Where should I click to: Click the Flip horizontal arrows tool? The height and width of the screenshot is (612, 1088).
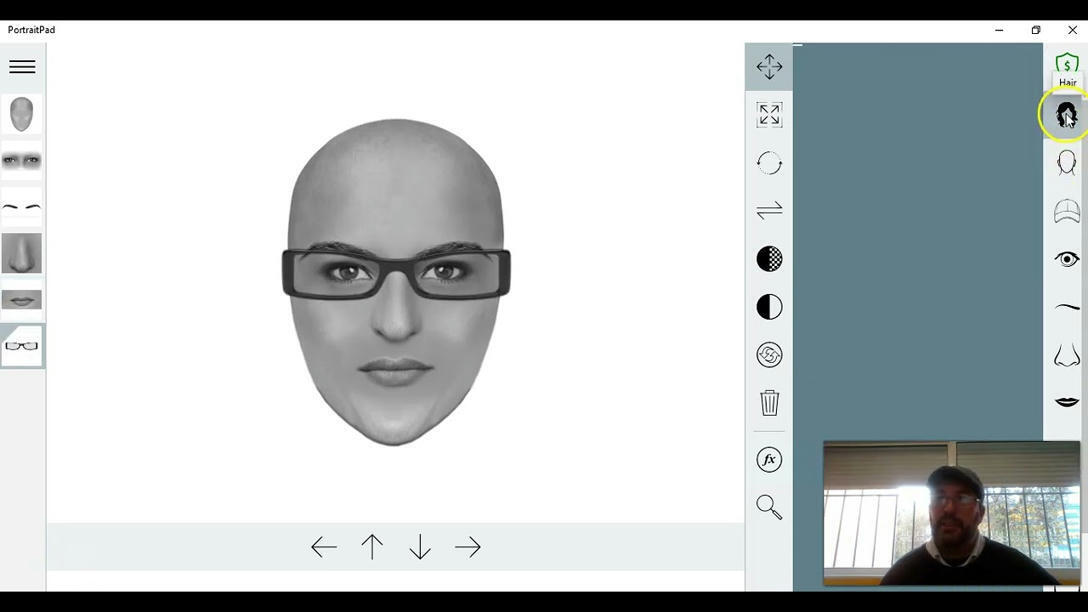(x=769, y=210)
